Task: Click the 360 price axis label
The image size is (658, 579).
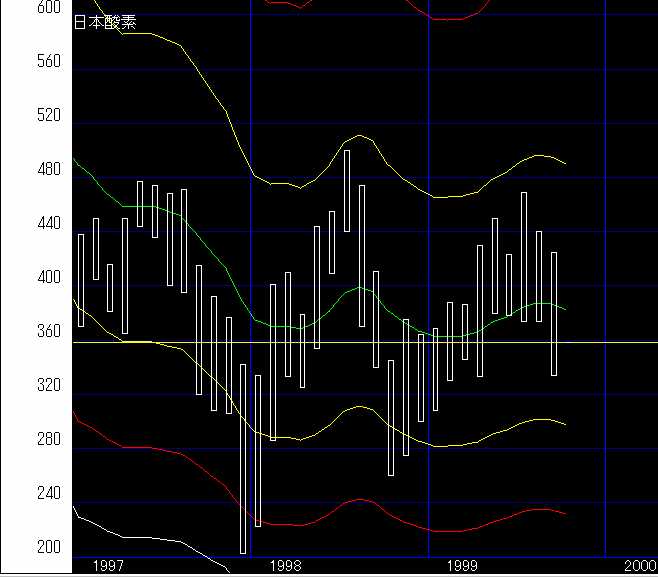Action: click(48, 332)
